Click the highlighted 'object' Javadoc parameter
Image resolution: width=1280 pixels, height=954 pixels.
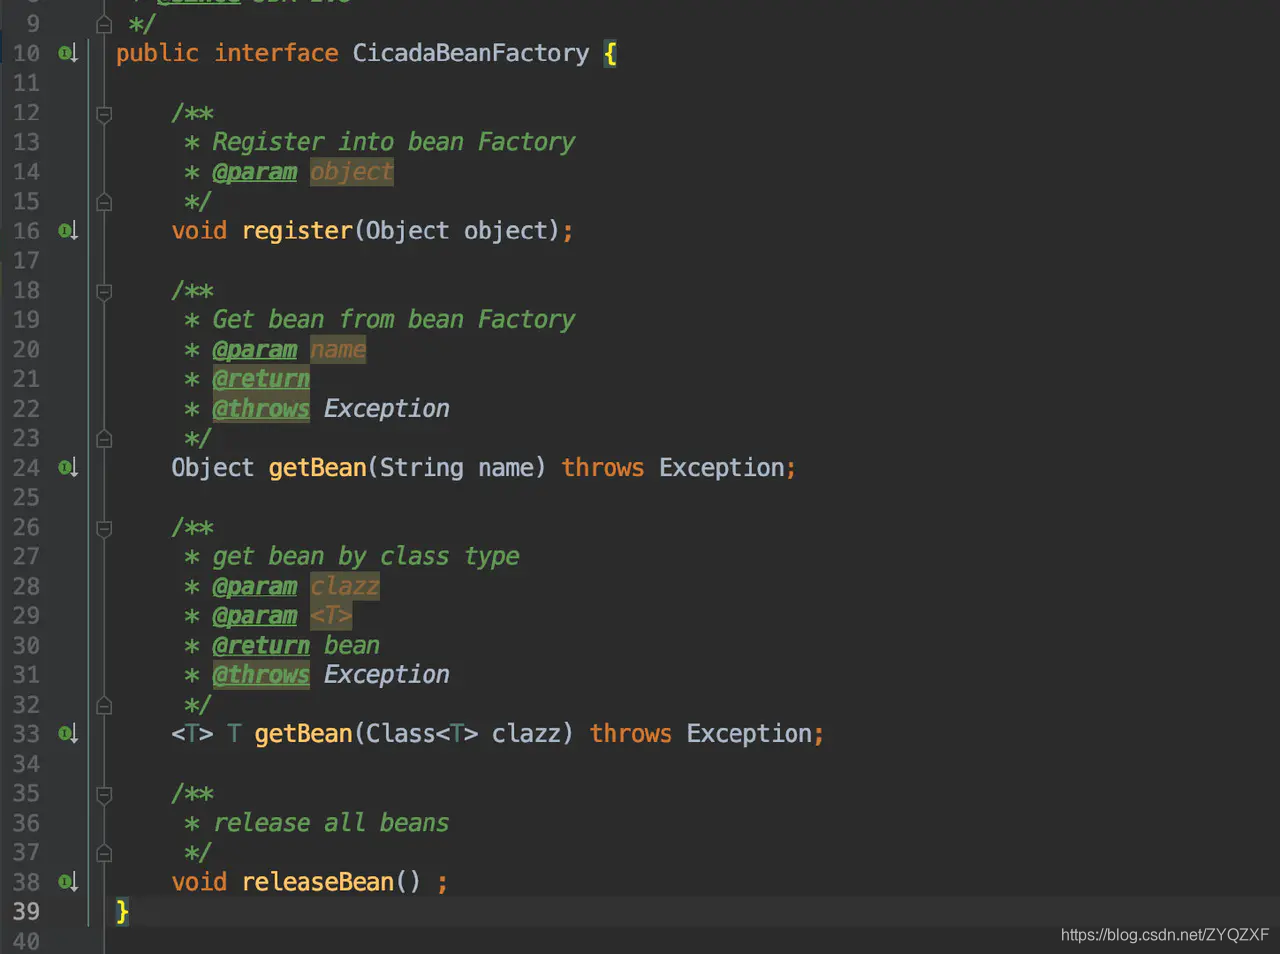click(x=352, y=172)
